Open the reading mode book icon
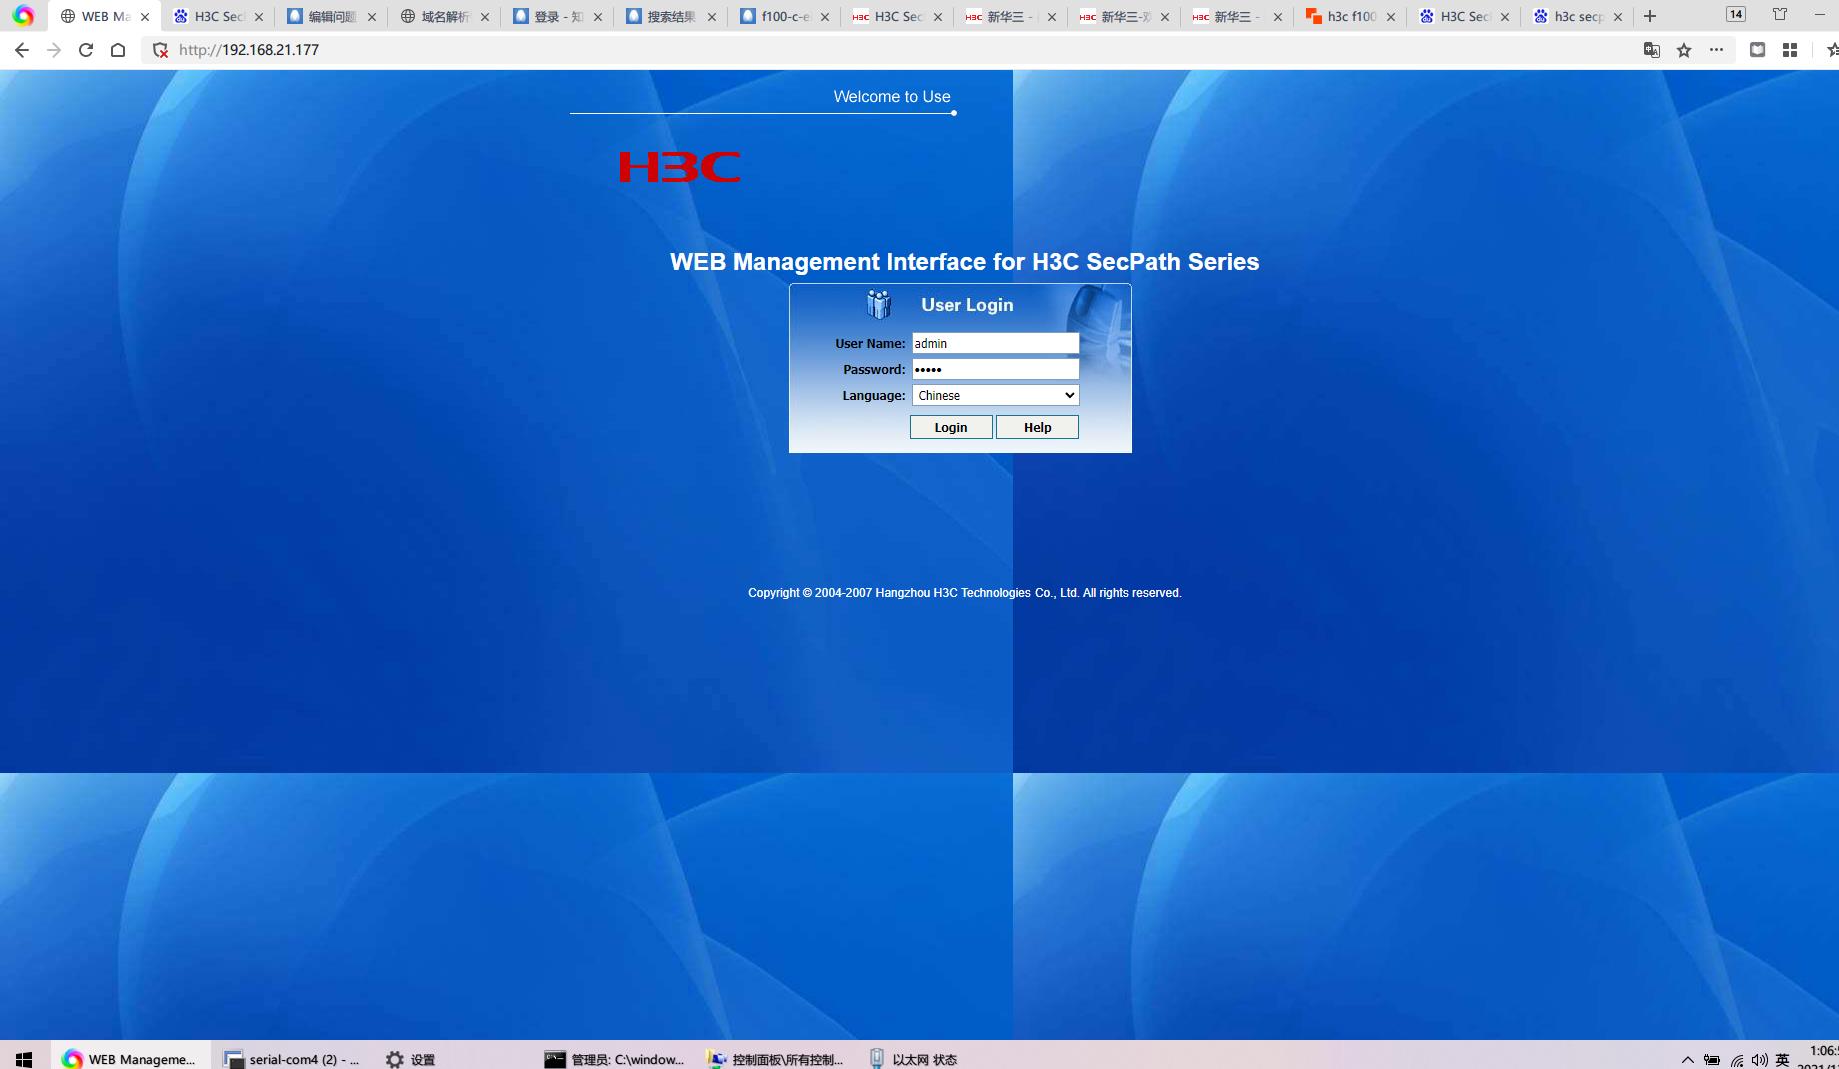 (1757, 50)
